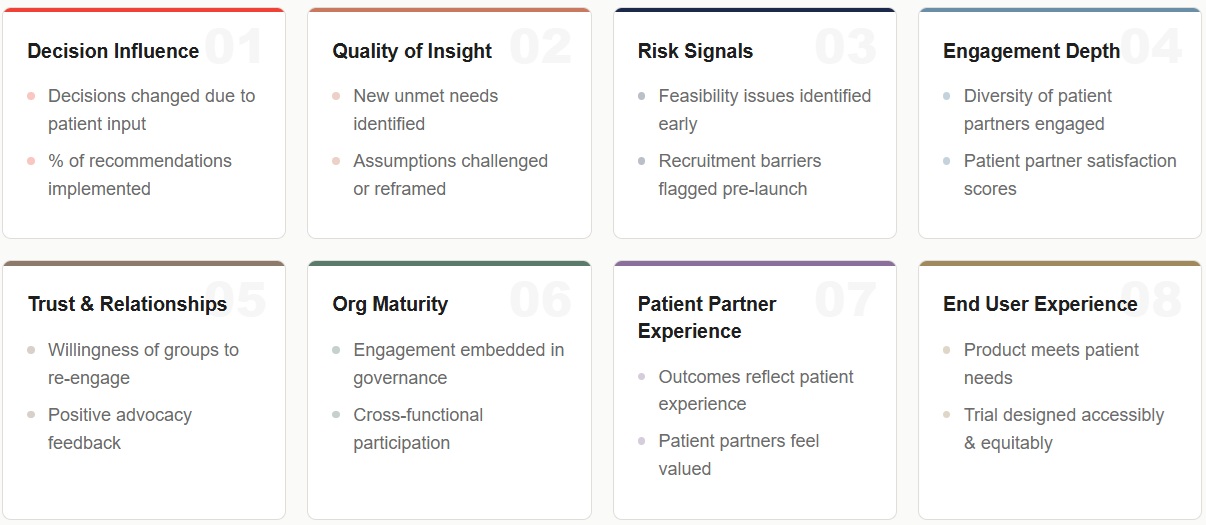Click the End User Experience heading

1040,304
